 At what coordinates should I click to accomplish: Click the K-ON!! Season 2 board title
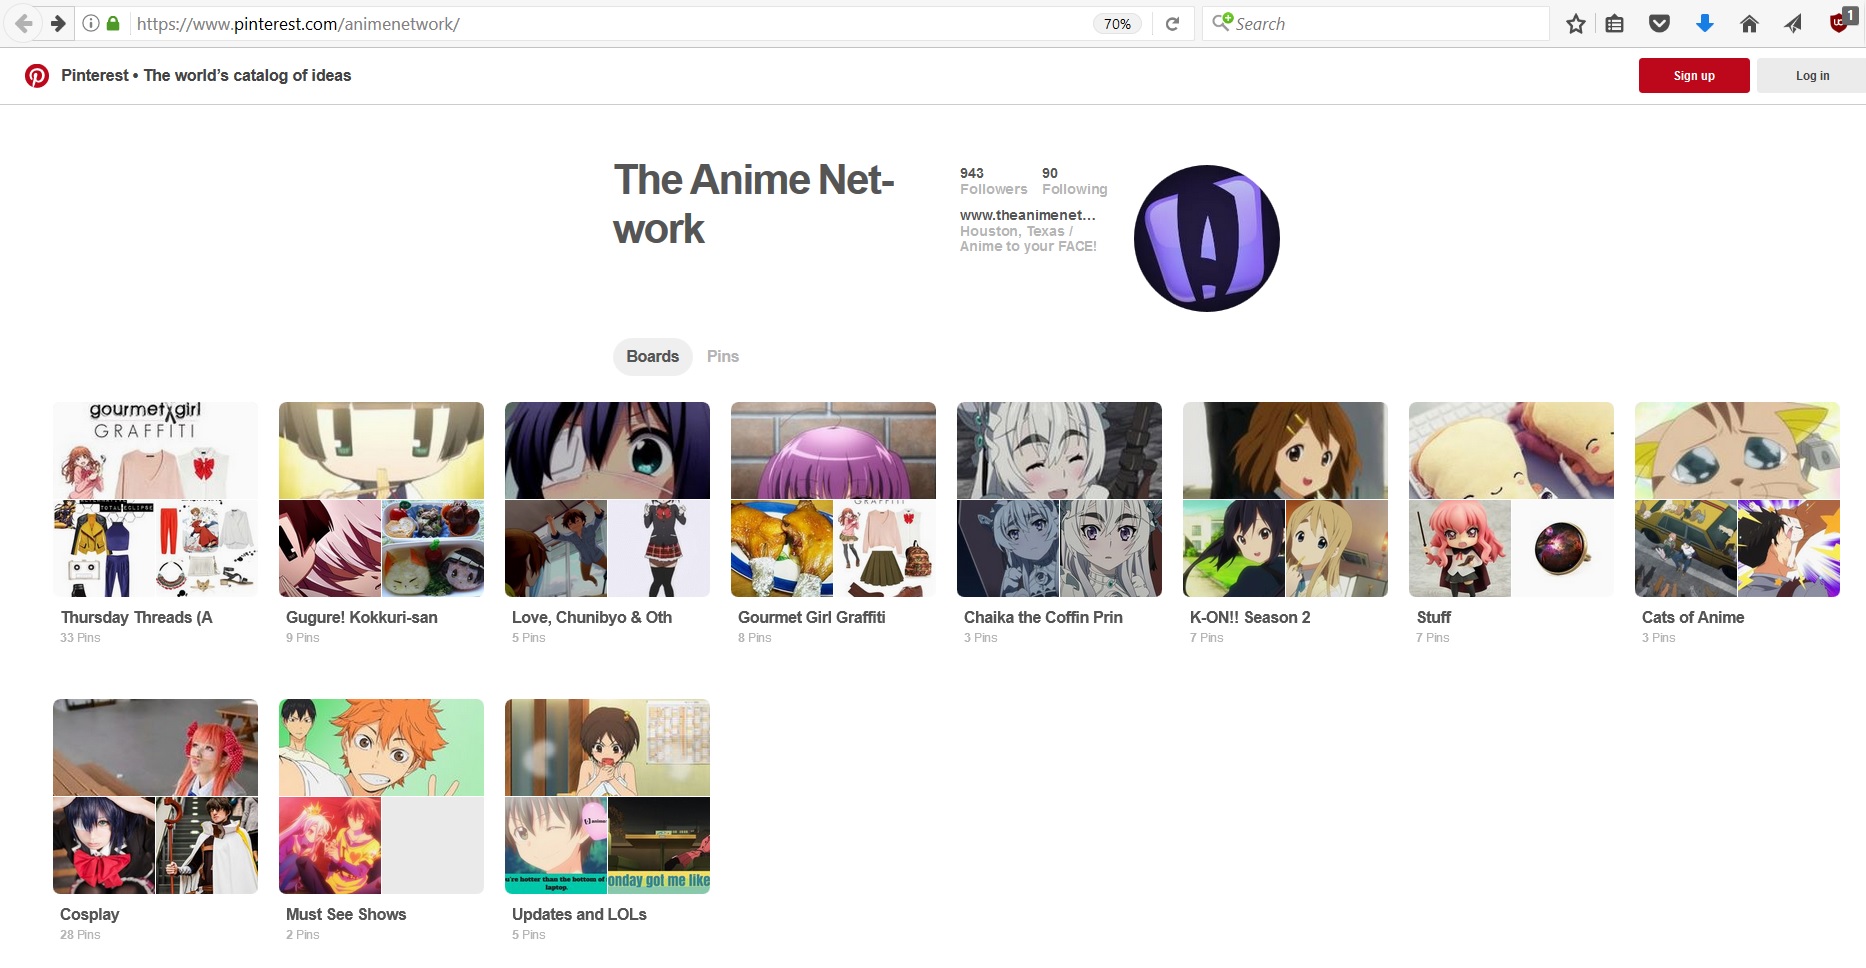[1250, 618]
